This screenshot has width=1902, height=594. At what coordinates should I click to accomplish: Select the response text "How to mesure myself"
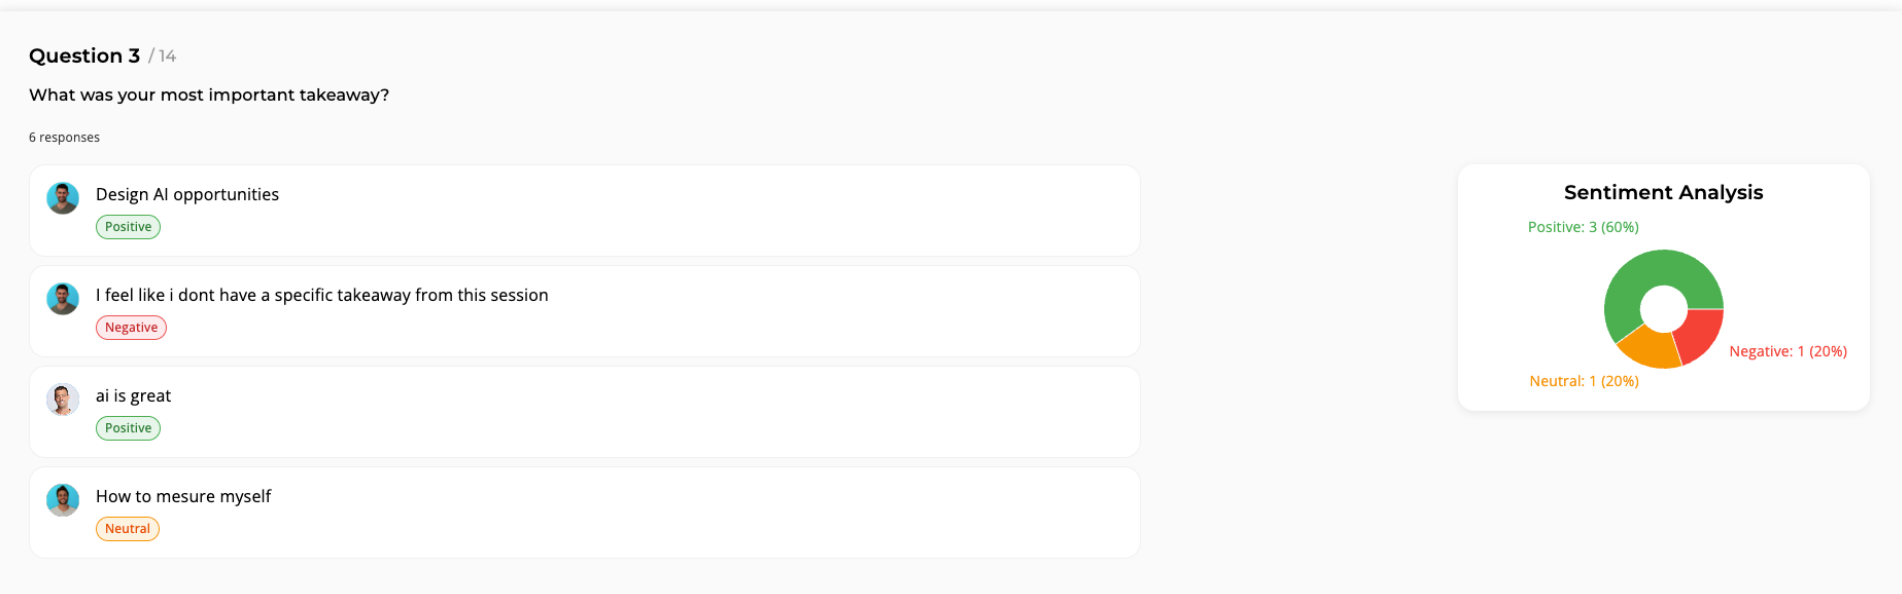[183, 496]
